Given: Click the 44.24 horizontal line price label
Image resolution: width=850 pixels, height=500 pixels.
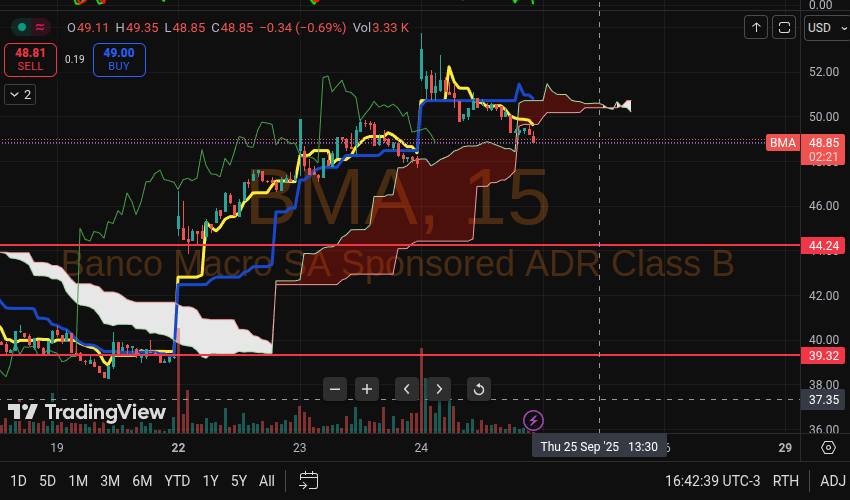Looking at the screenshot, I should click(823, 246).
